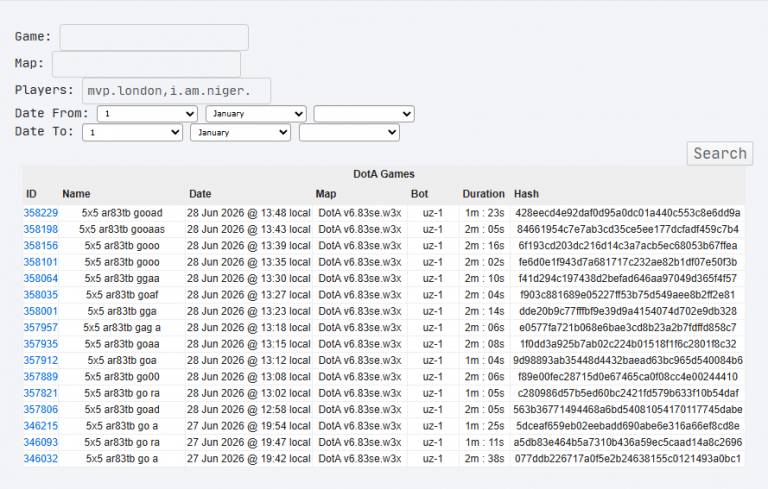
Task: Follow the 357957 game link
Action: pyautogui.click(x=41, y=327)
